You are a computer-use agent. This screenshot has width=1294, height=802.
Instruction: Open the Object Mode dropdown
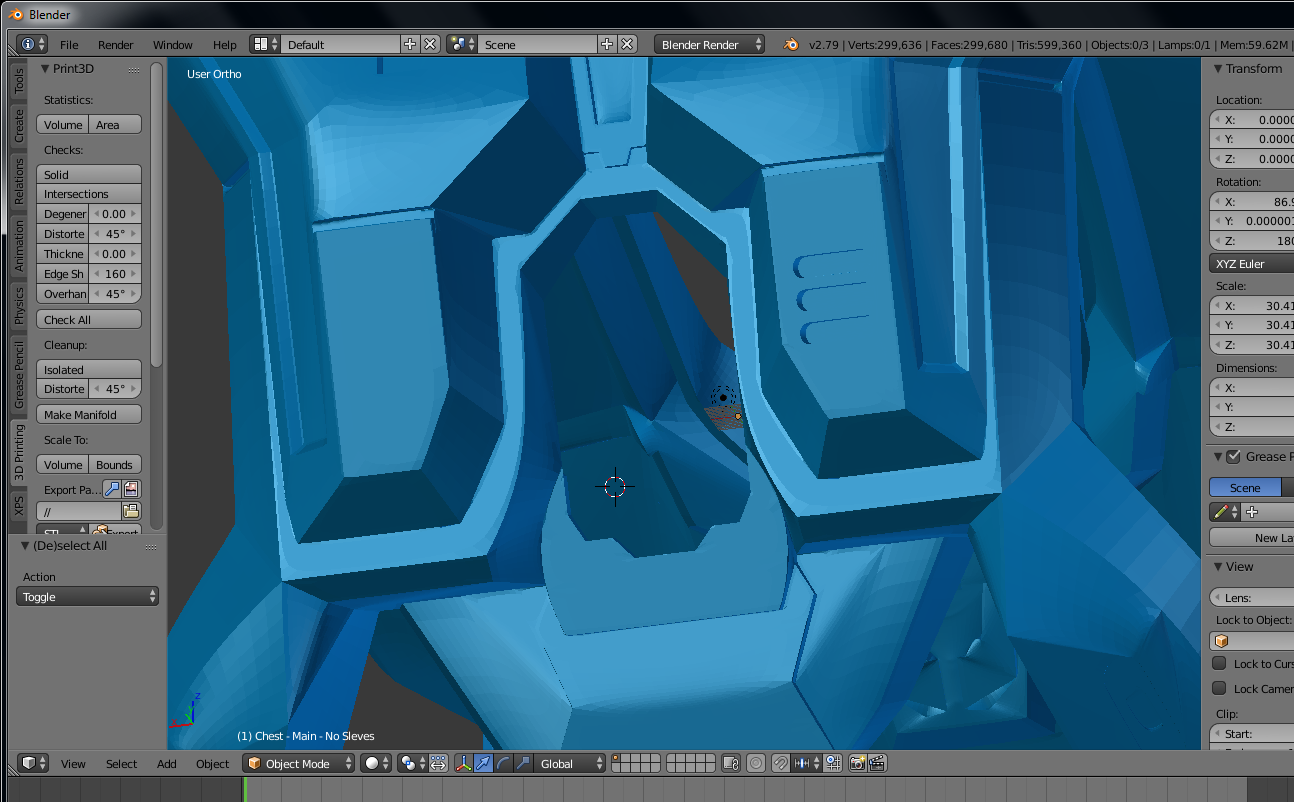(300, 763)
